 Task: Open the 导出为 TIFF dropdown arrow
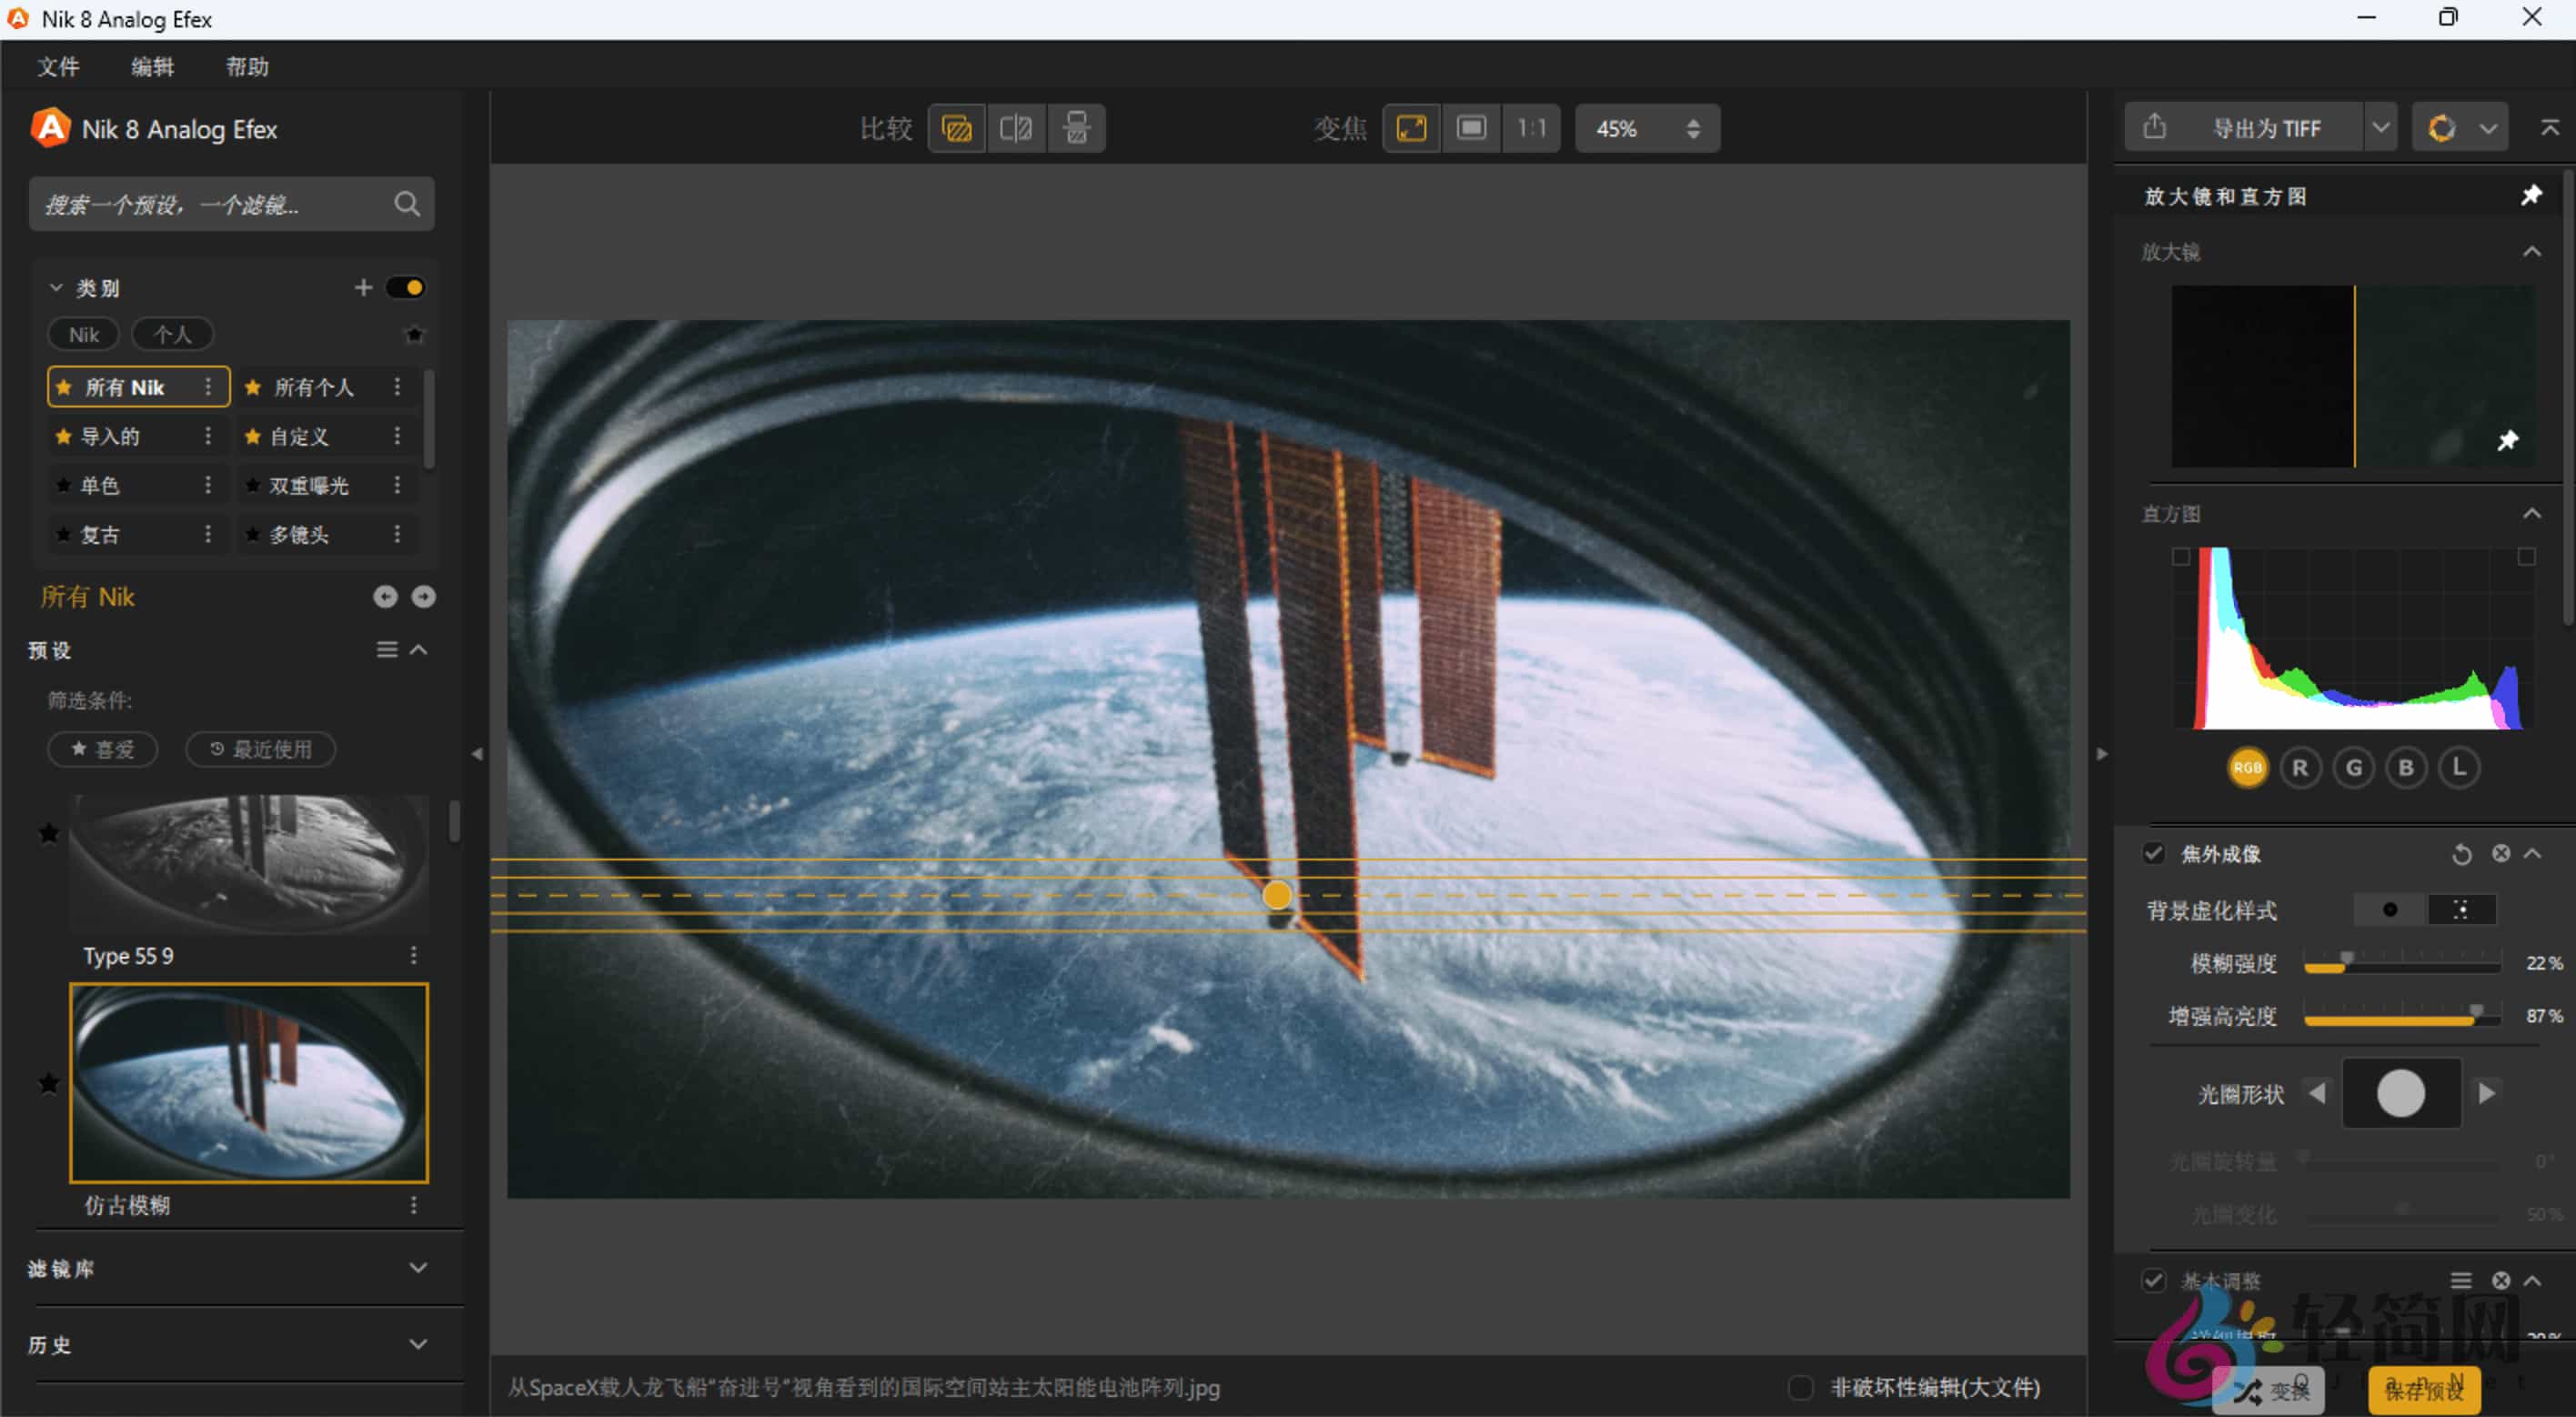2380,128
